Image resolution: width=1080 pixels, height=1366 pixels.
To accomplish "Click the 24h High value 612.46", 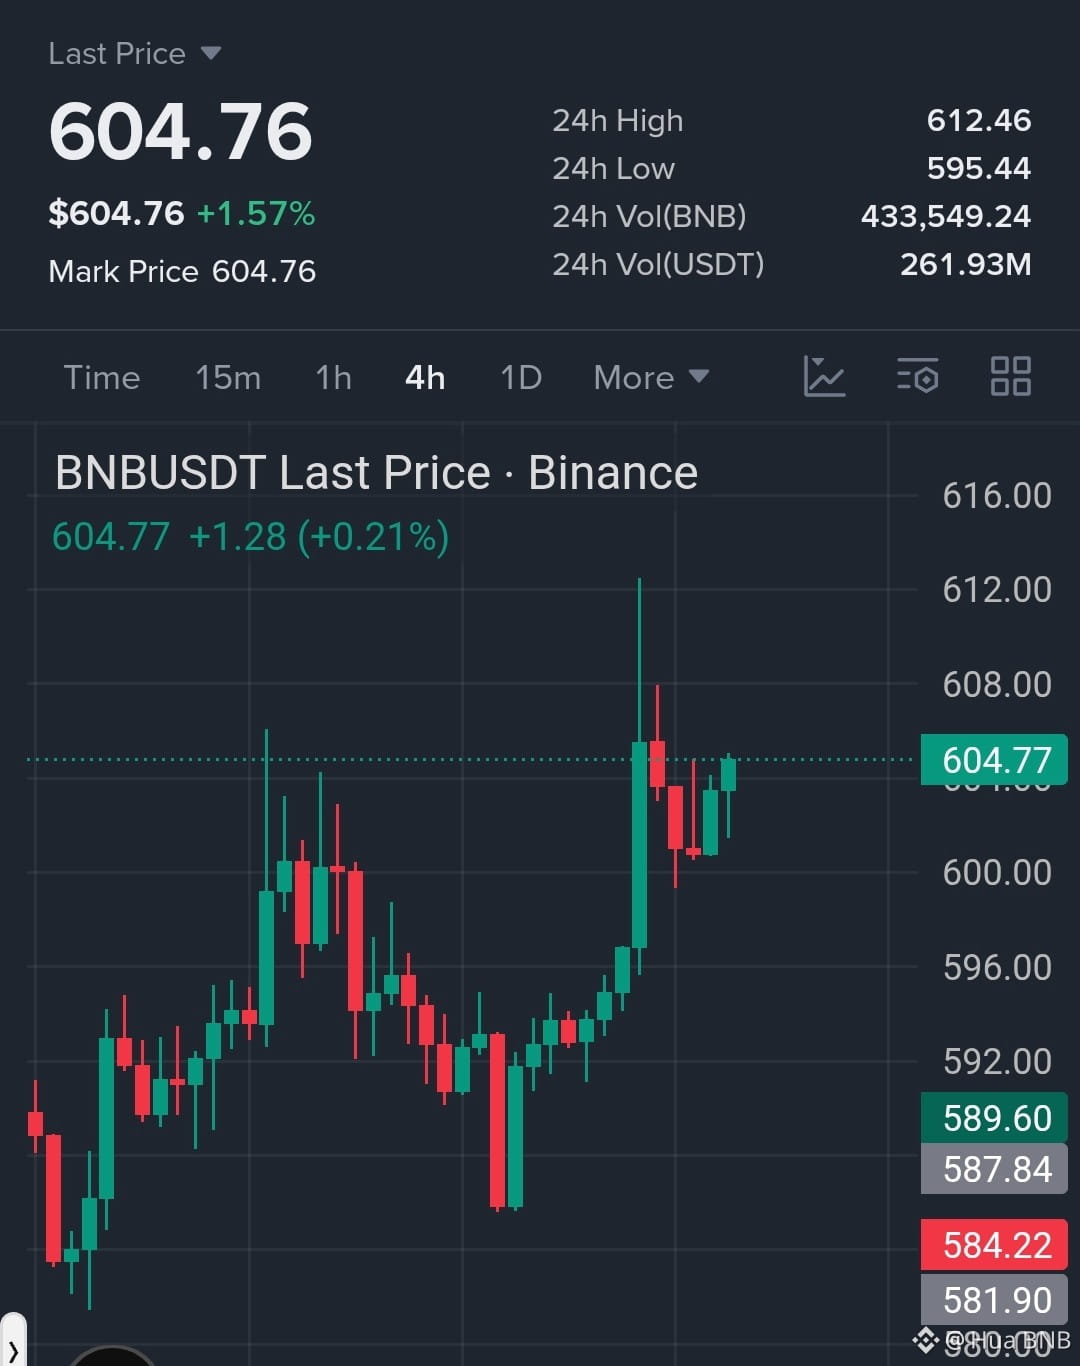I will point(978,120).
